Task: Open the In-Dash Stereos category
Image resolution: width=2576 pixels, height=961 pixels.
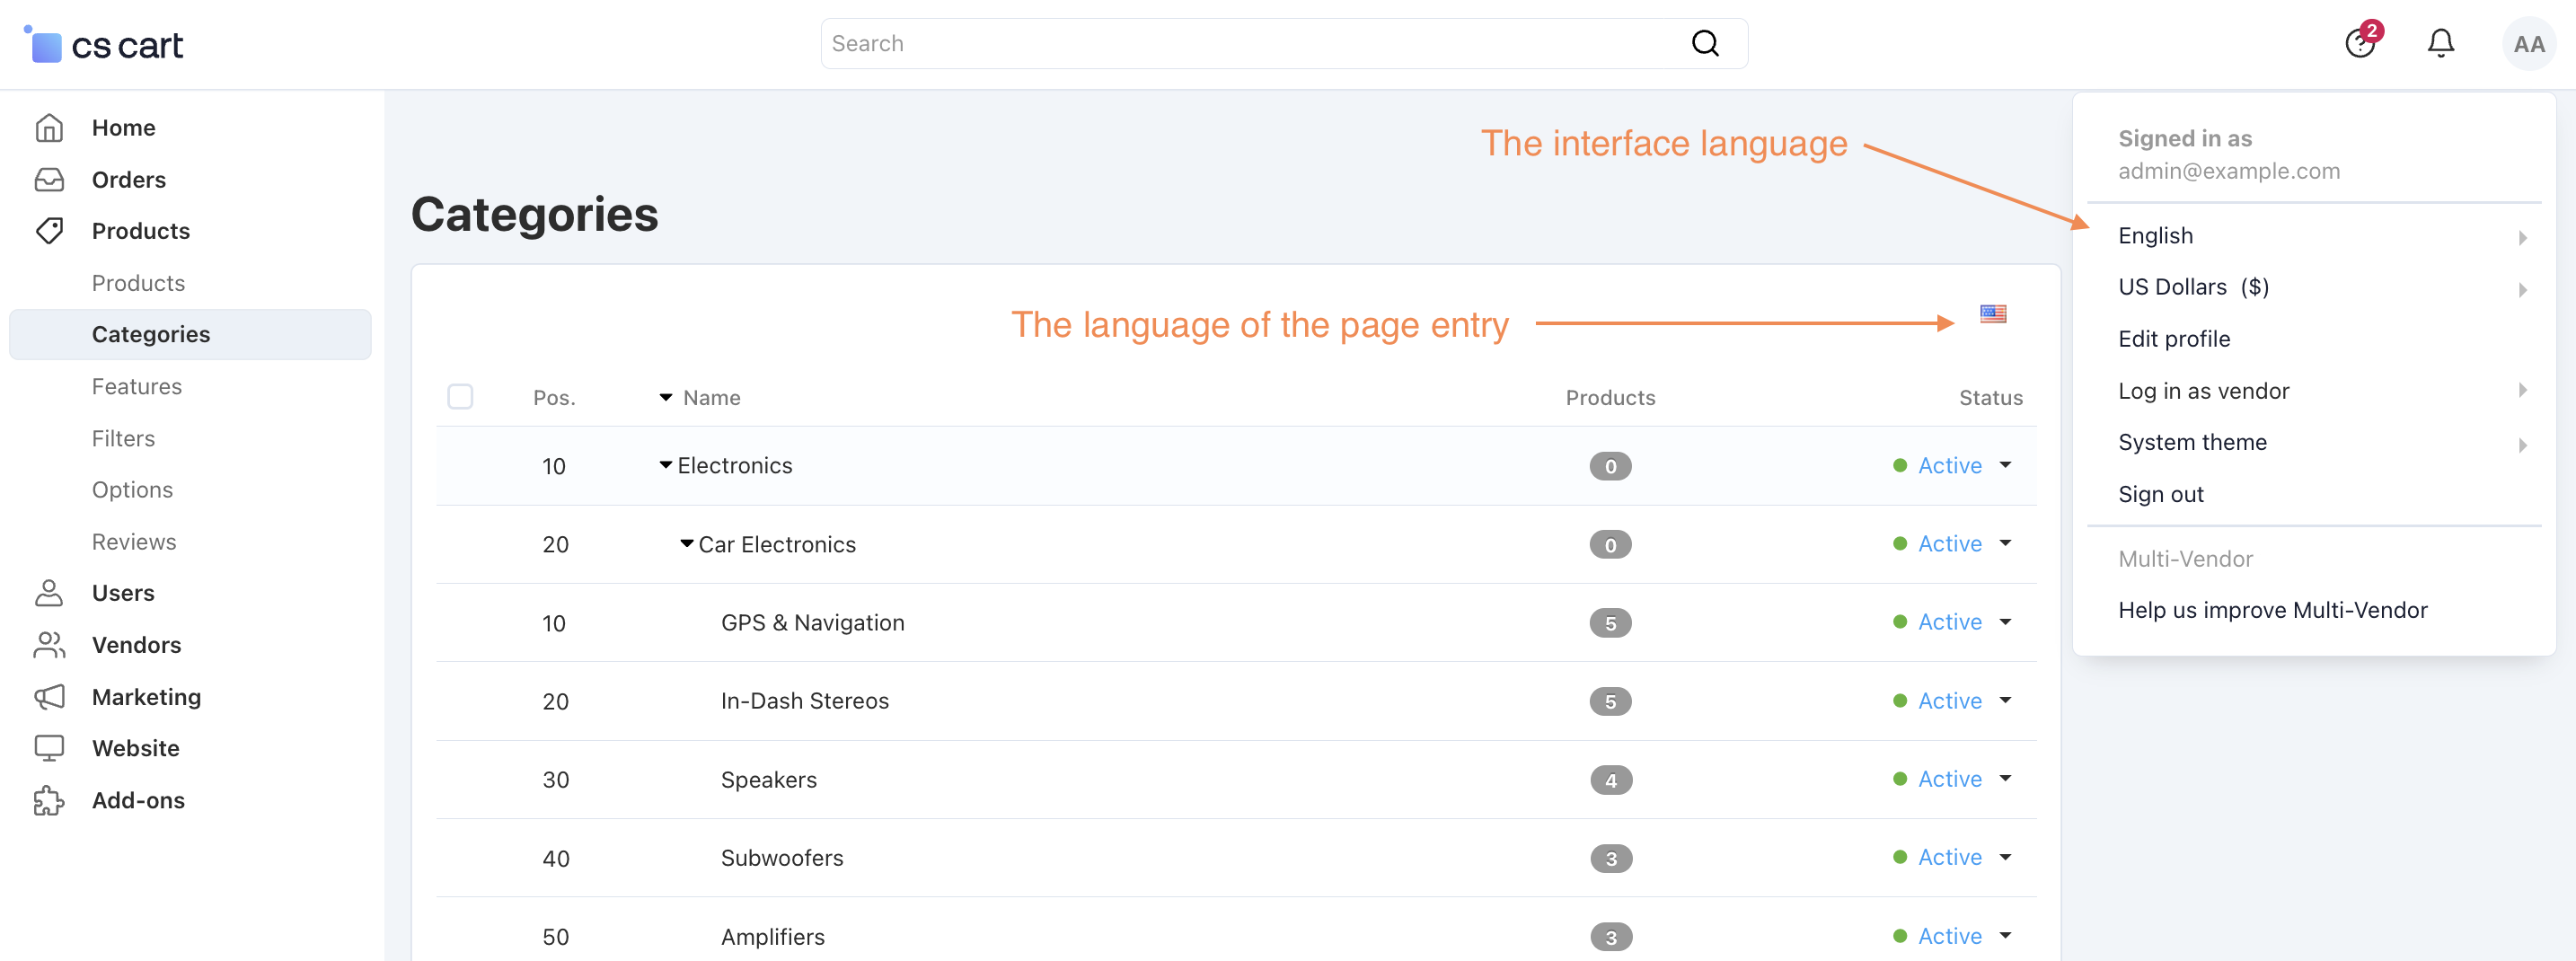Action: [x=804, y=701]
